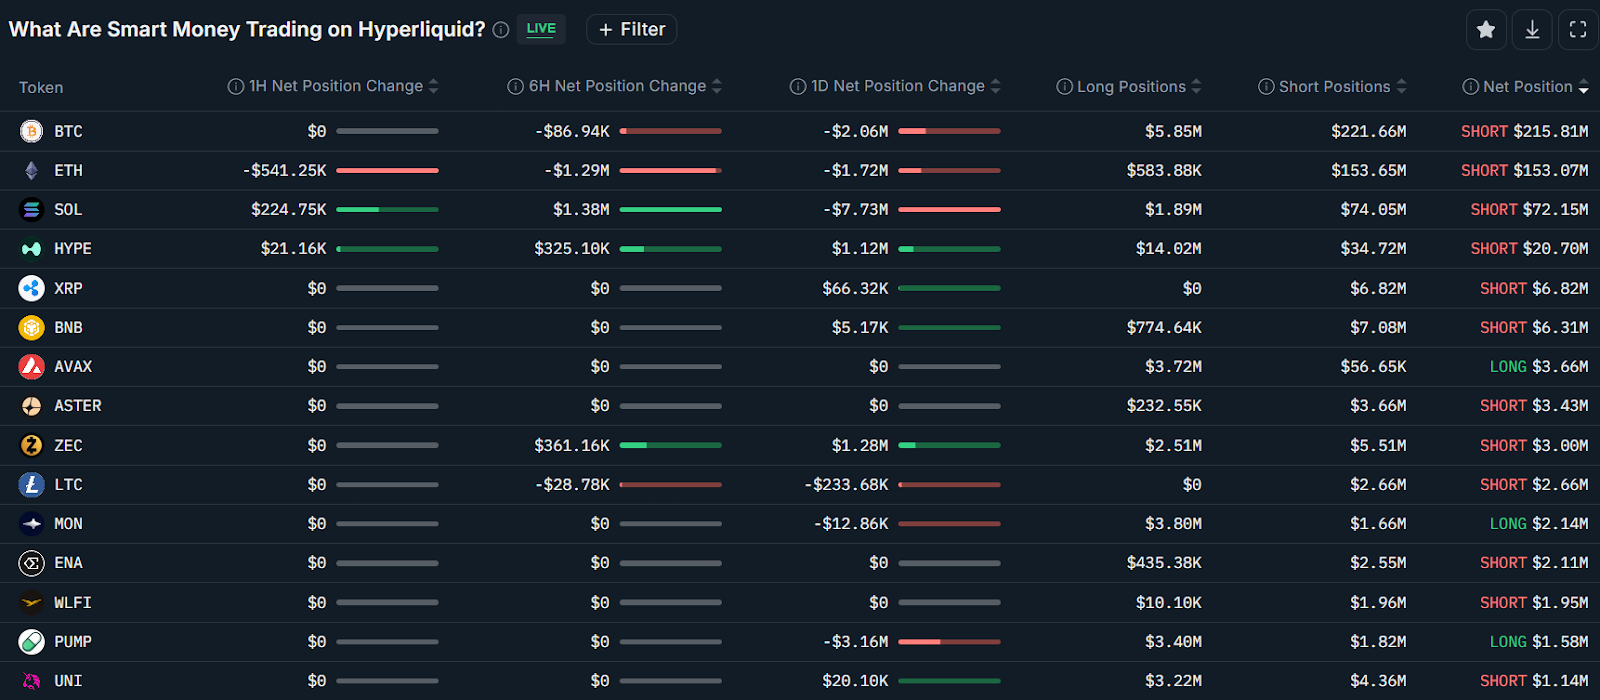Open the HYPE token link

point(72,249)
